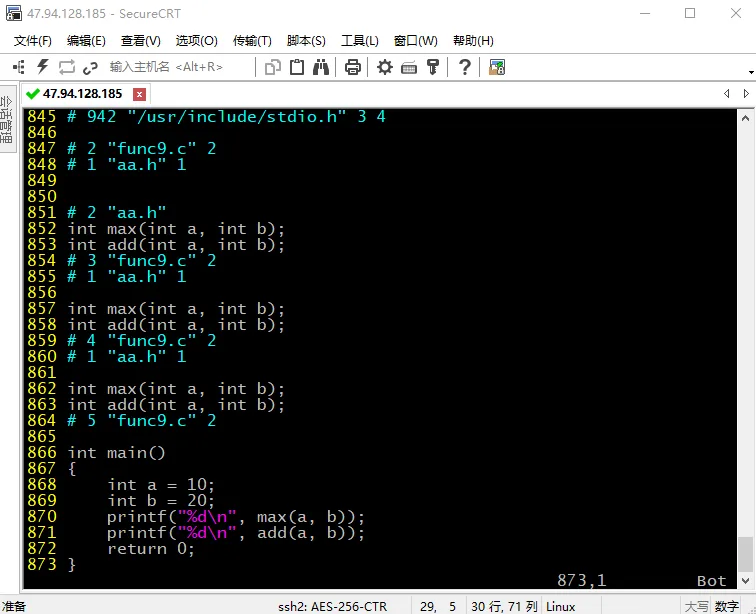This screenshot has width=756, height=614.
Task: Click line 851 '# 2 "aa.h"'
Action: 117,213
